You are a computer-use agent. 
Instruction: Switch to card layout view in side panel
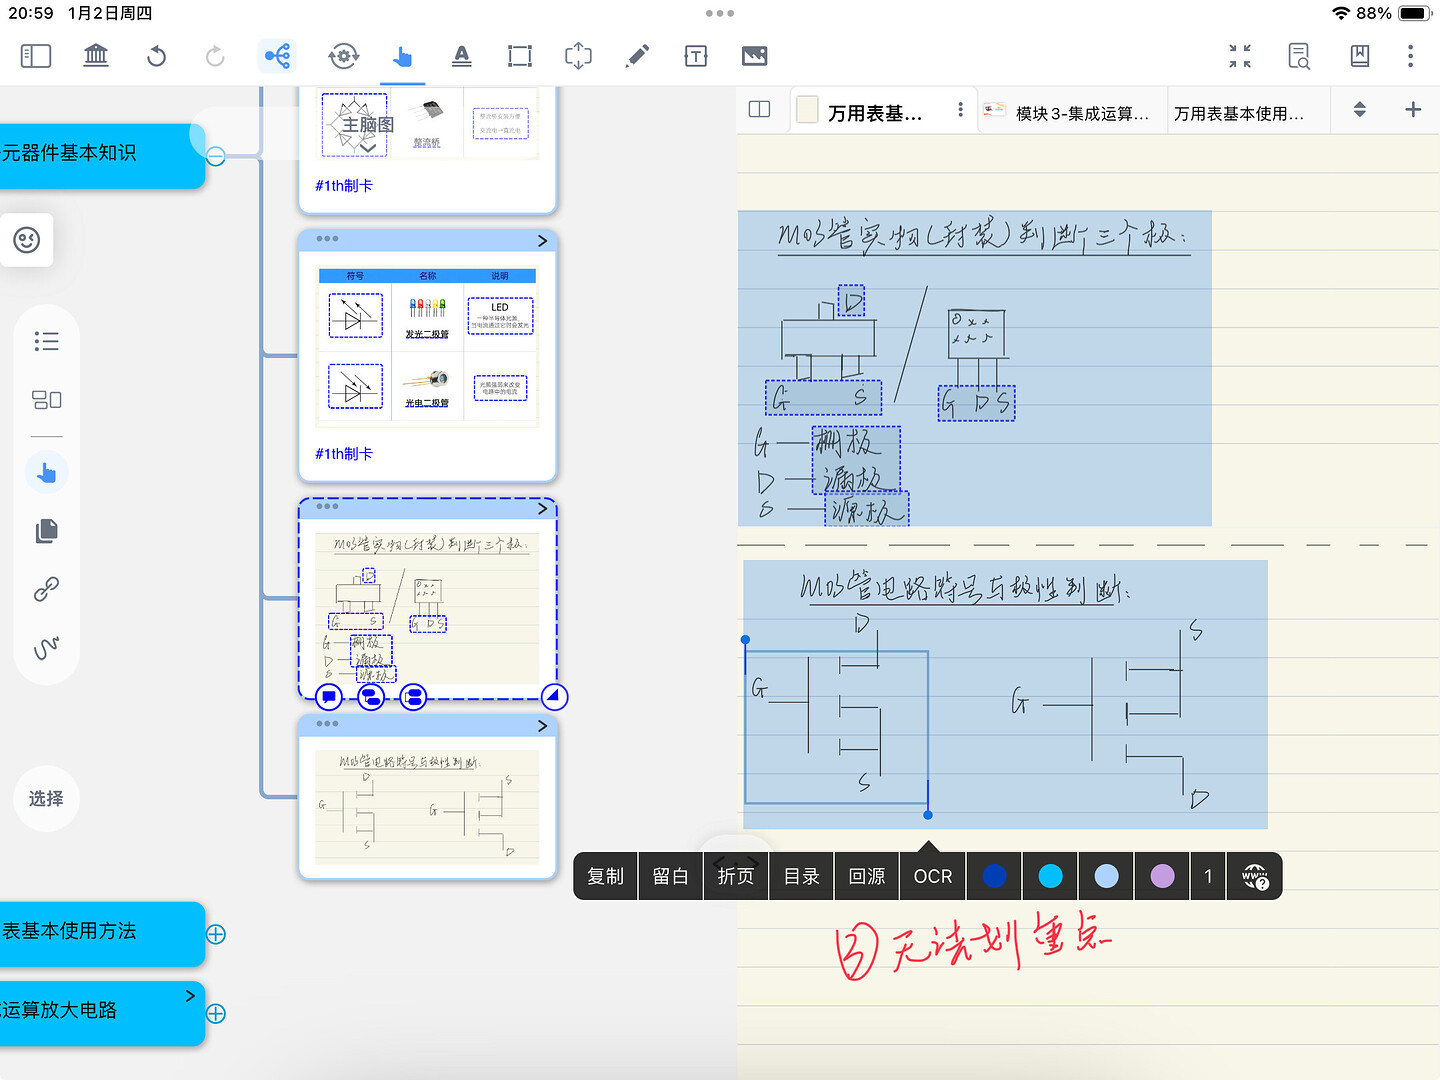[46, 400]
